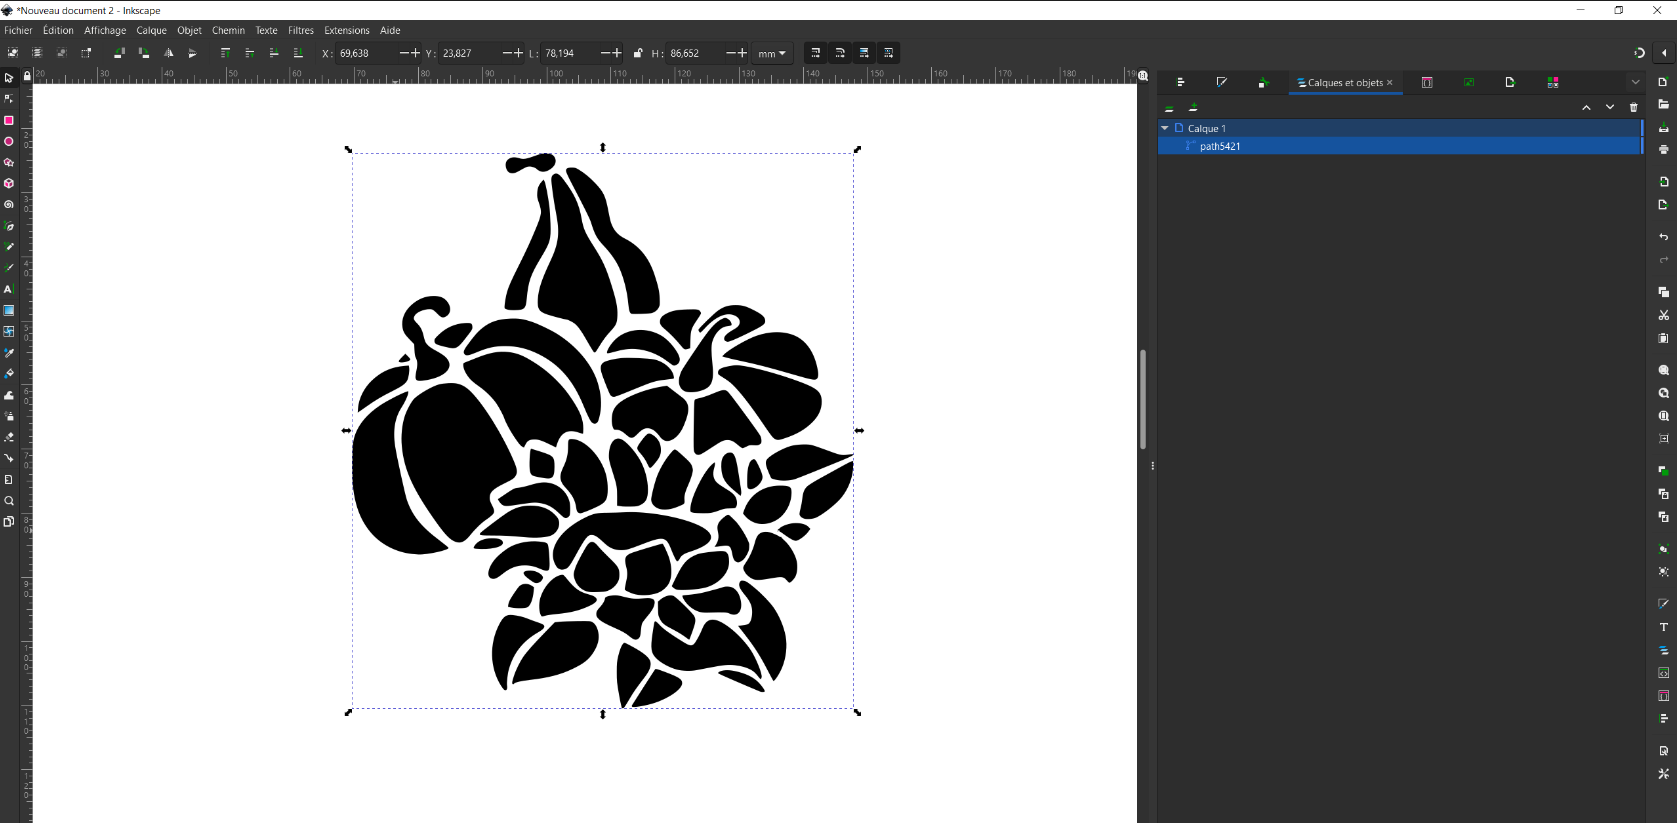Viewport: 1677px width, 823px height.
Task: Select the Paint bucket tool
Action: coord(9,373)
